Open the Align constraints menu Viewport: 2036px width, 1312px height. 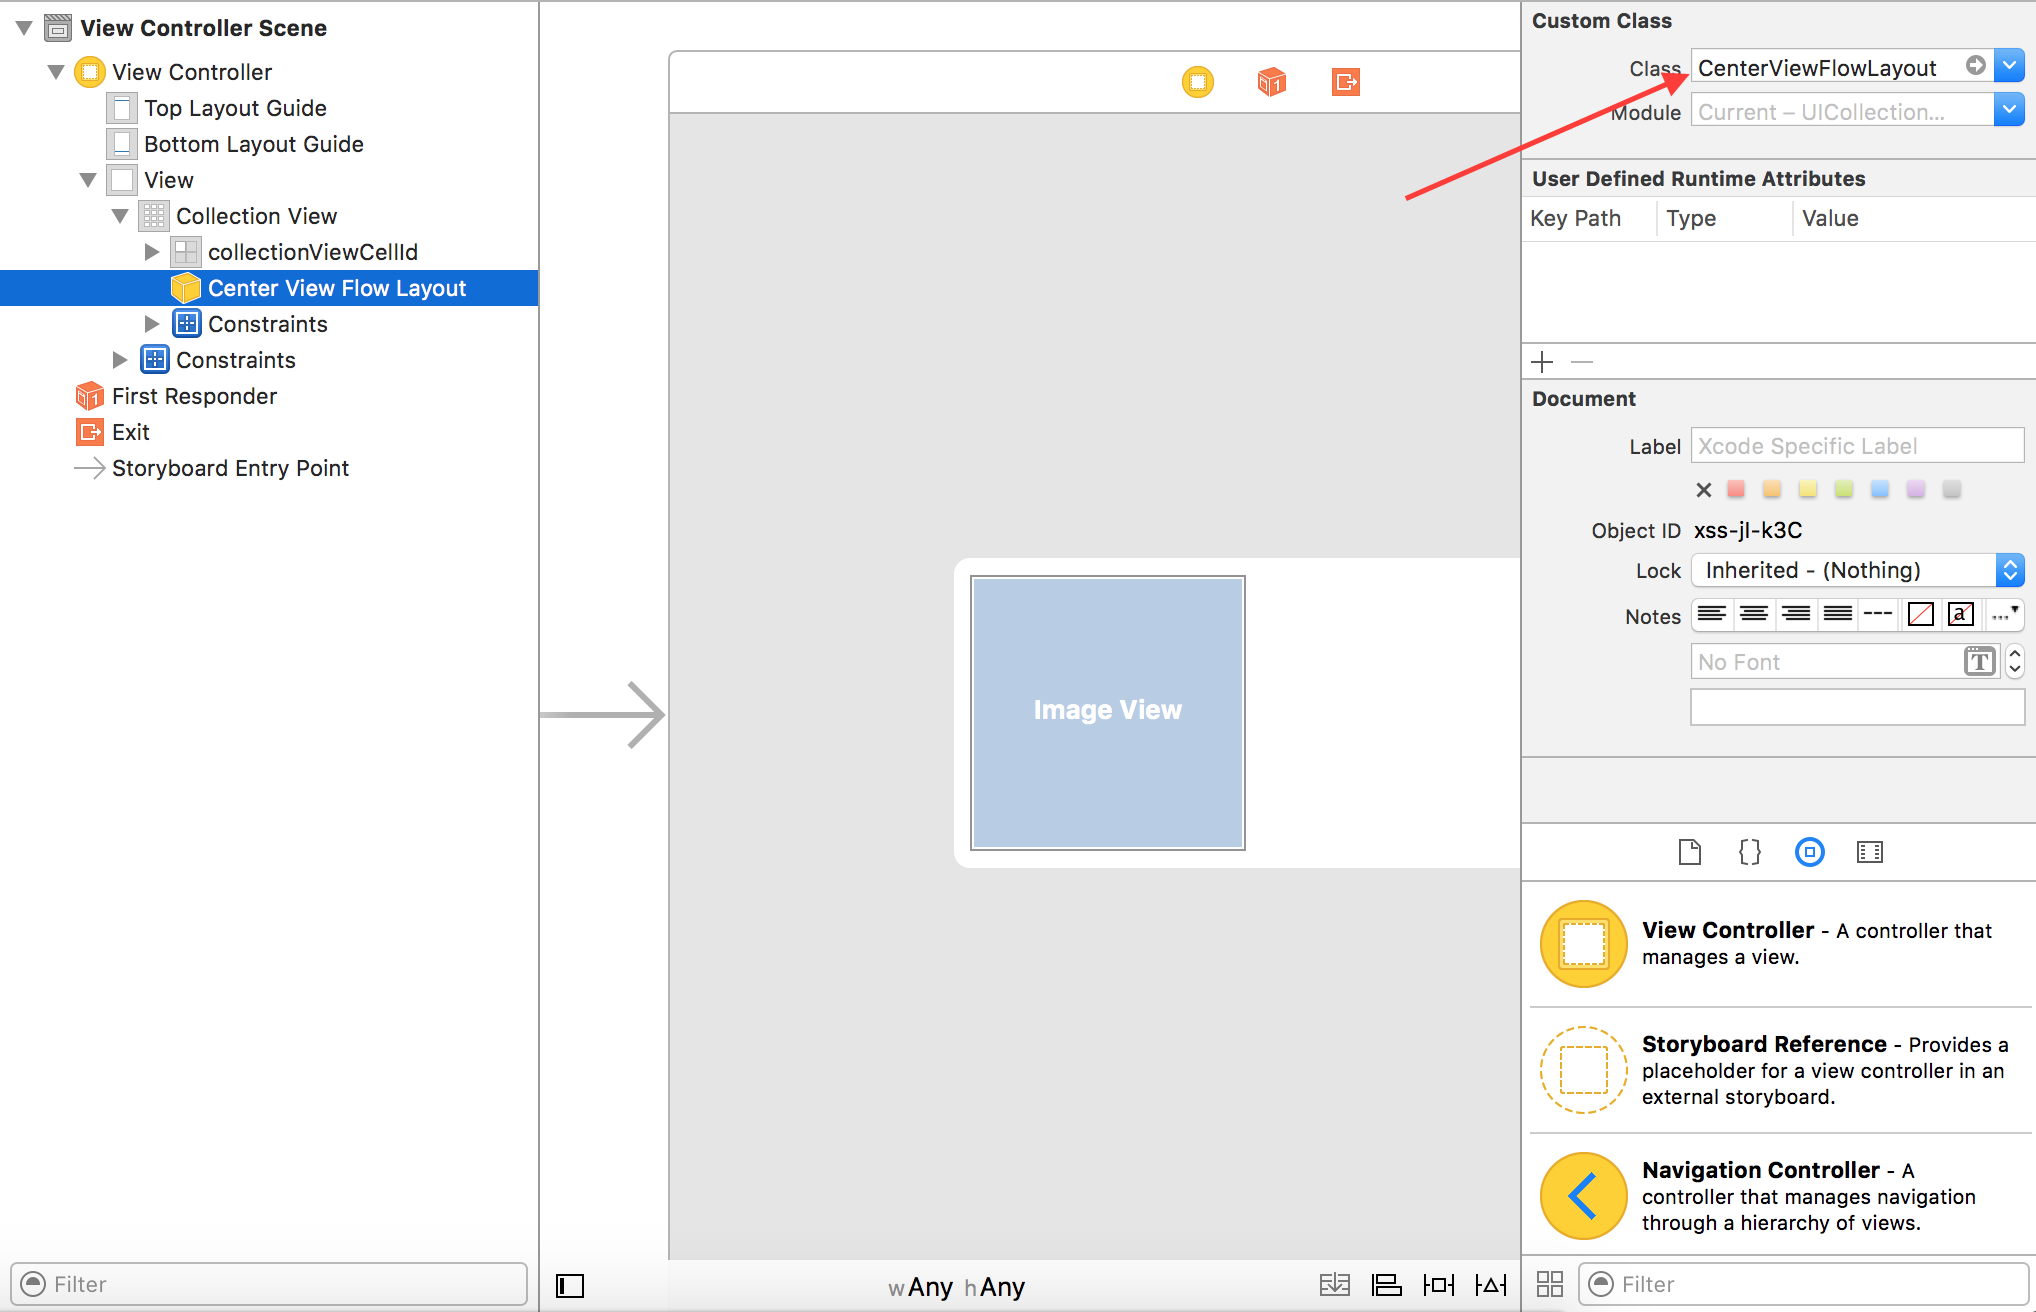coord(1386,1285)
